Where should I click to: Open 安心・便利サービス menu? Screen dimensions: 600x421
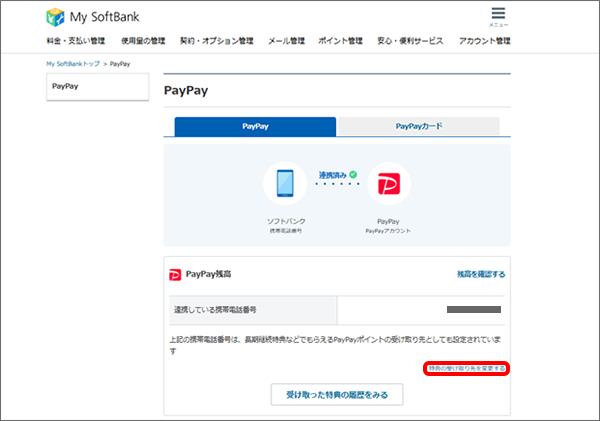410,41
